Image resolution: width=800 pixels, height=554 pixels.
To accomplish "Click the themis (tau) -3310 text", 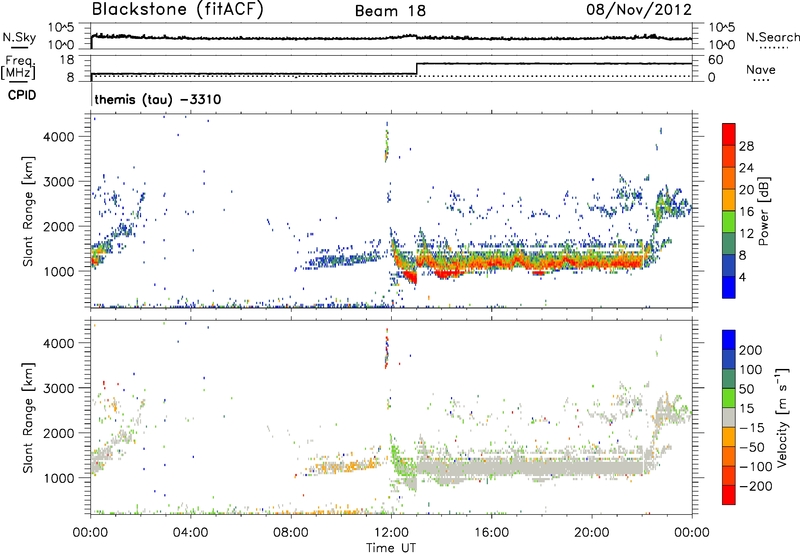I will point(158,99).
